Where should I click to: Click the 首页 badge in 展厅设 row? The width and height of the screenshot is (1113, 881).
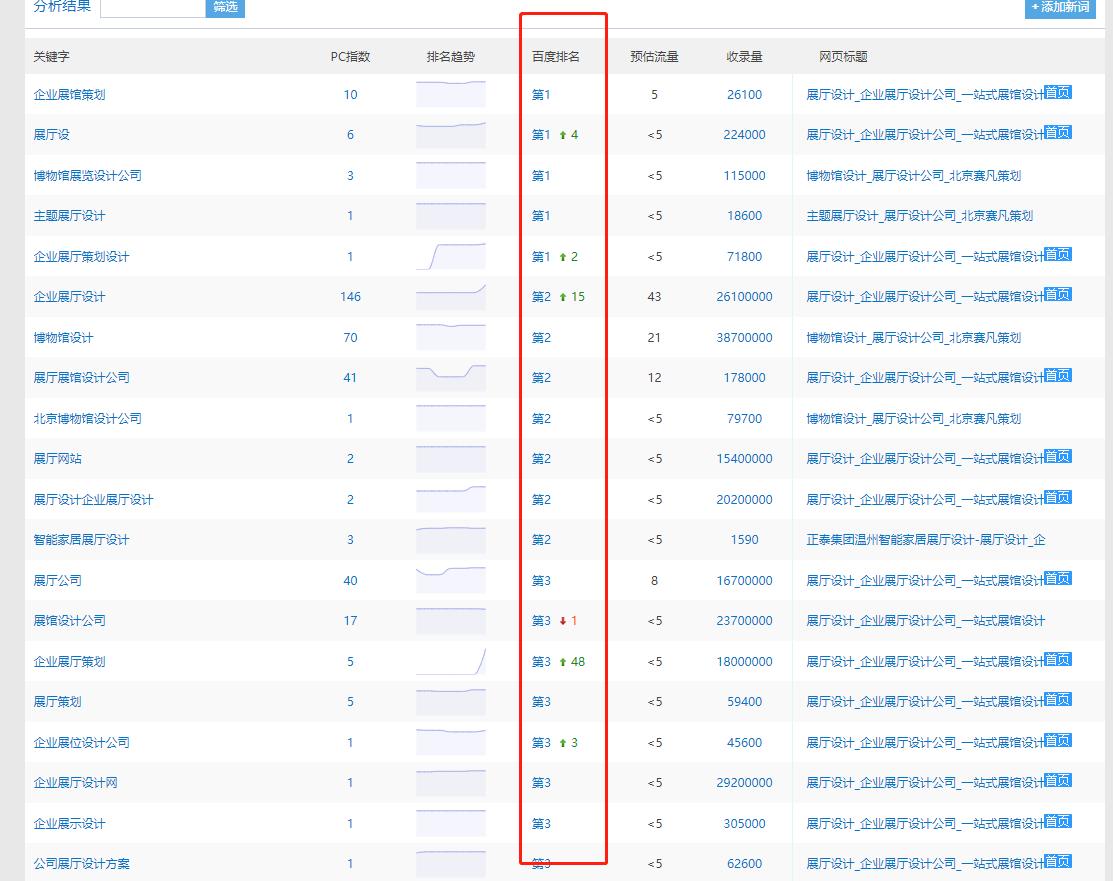(x=1058, y=133)
